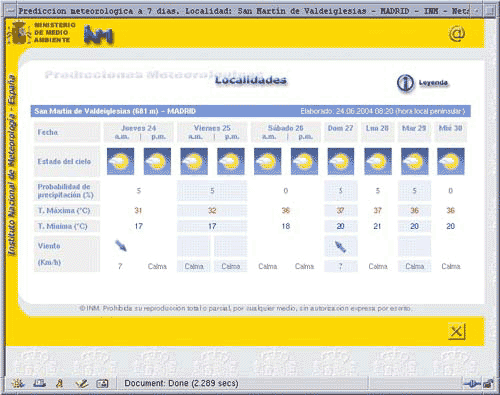The image size is (500, 395).
Task: Click the Elaborado 24.06.2004 timestamp text
Action: pyautogui.click(x=382, y=111)
